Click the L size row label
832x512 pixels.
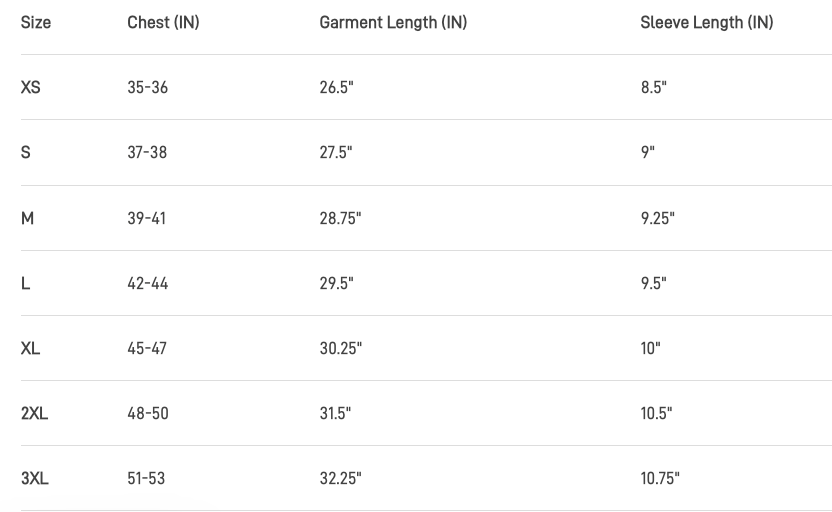25,283
